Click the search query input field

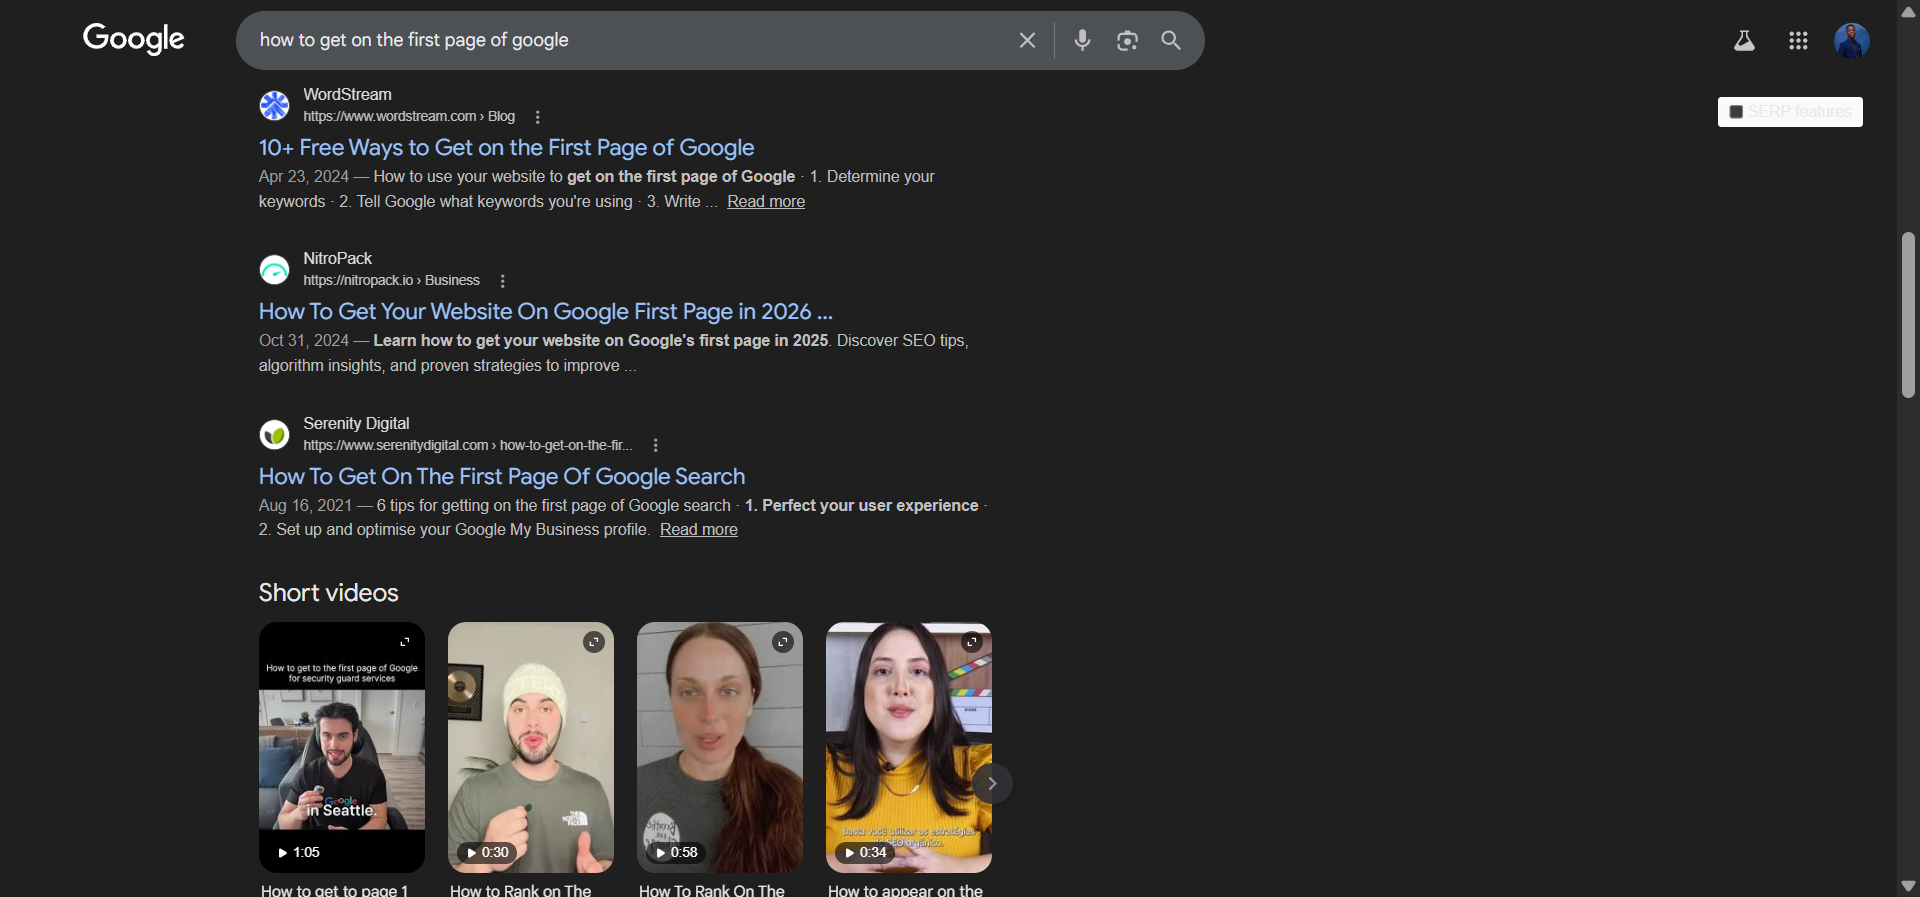[630, 40]
